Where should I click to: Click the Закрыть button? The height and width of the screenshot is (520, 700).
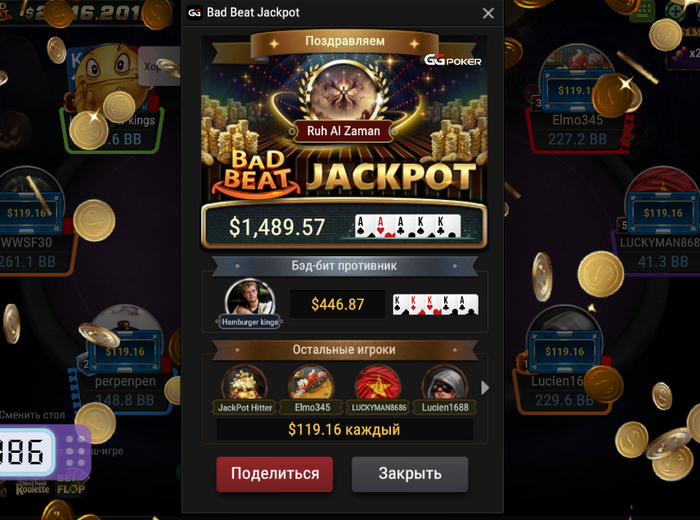[410, 474]
